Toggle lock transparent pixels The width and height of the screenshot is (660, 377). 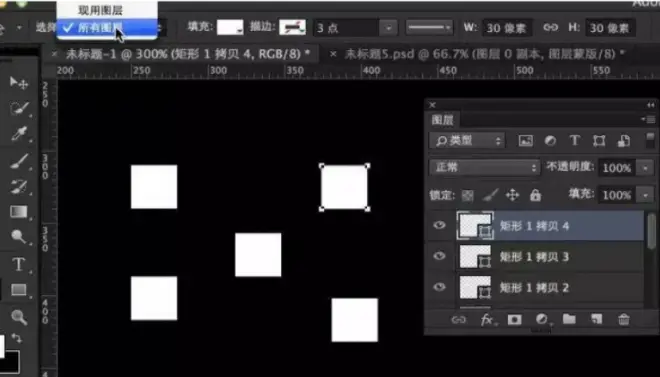[x=467, y=195]
